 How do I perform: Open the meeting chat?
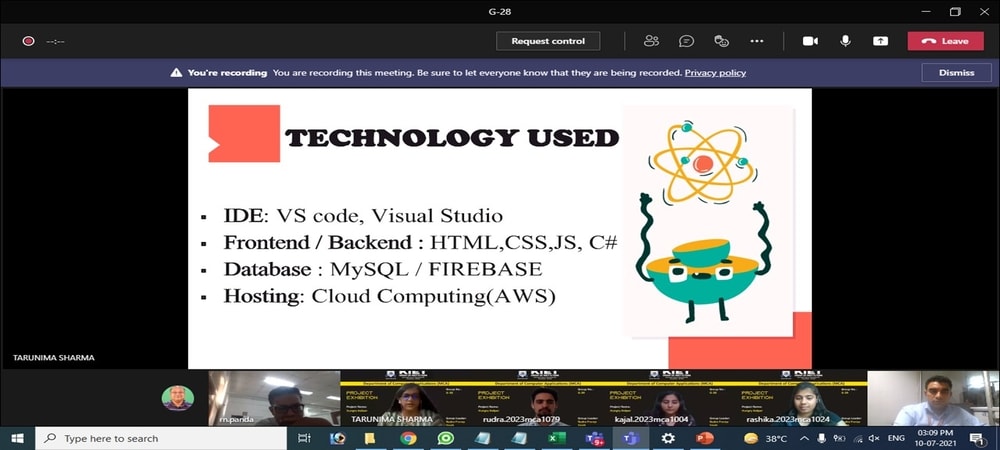click(x=686, y=41)
